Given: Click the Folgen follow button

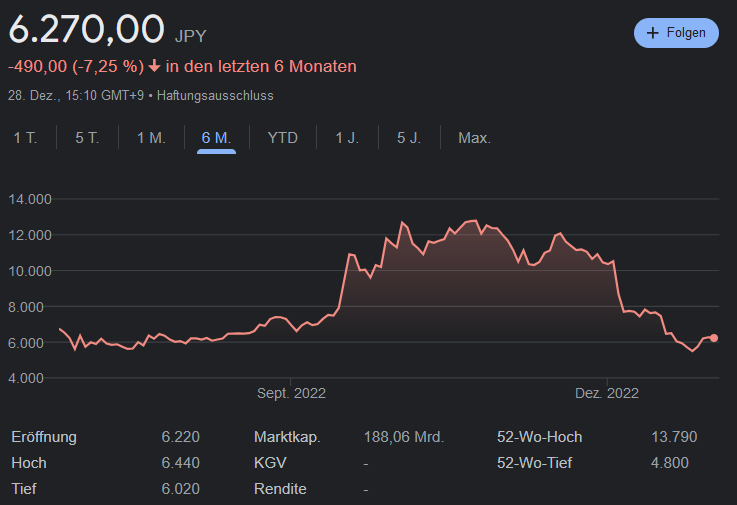Looking at the screenshot, I should pyautogui.click(x=676, y=33).
